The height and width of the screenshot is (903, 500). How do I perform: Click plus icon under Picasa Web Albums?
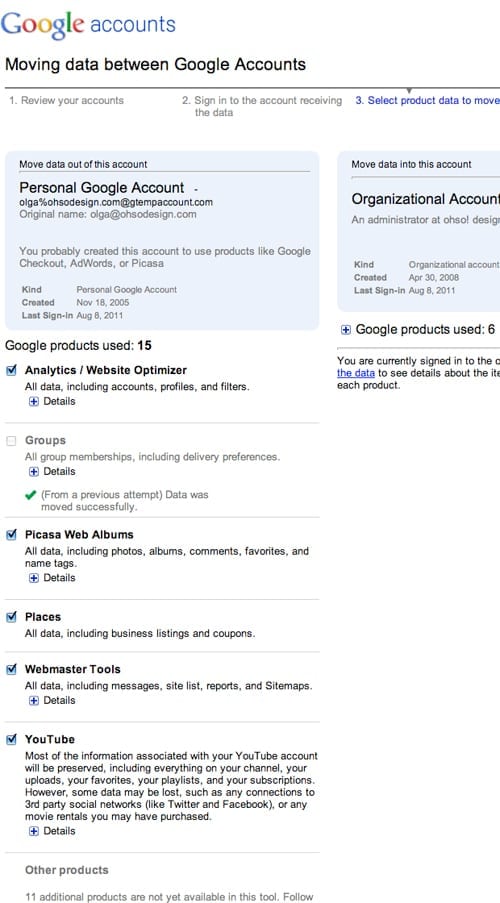coord(34,578)
